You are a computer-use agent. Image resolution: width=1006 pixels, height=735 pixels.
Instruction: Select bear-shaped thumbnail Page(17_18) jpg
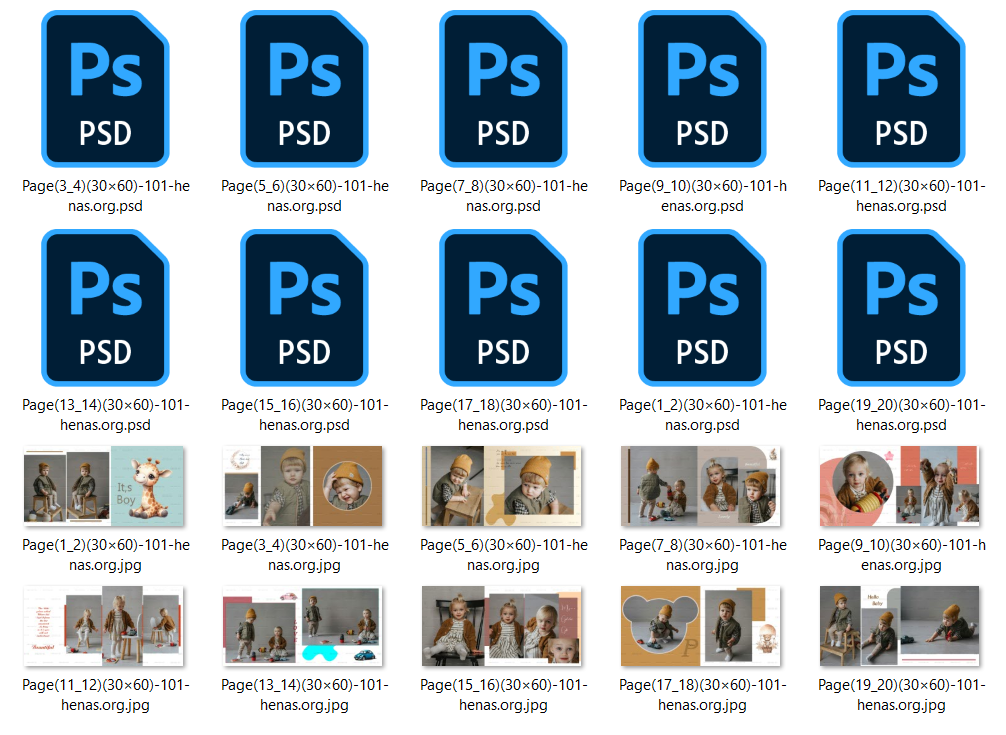[x=701, y=626]
